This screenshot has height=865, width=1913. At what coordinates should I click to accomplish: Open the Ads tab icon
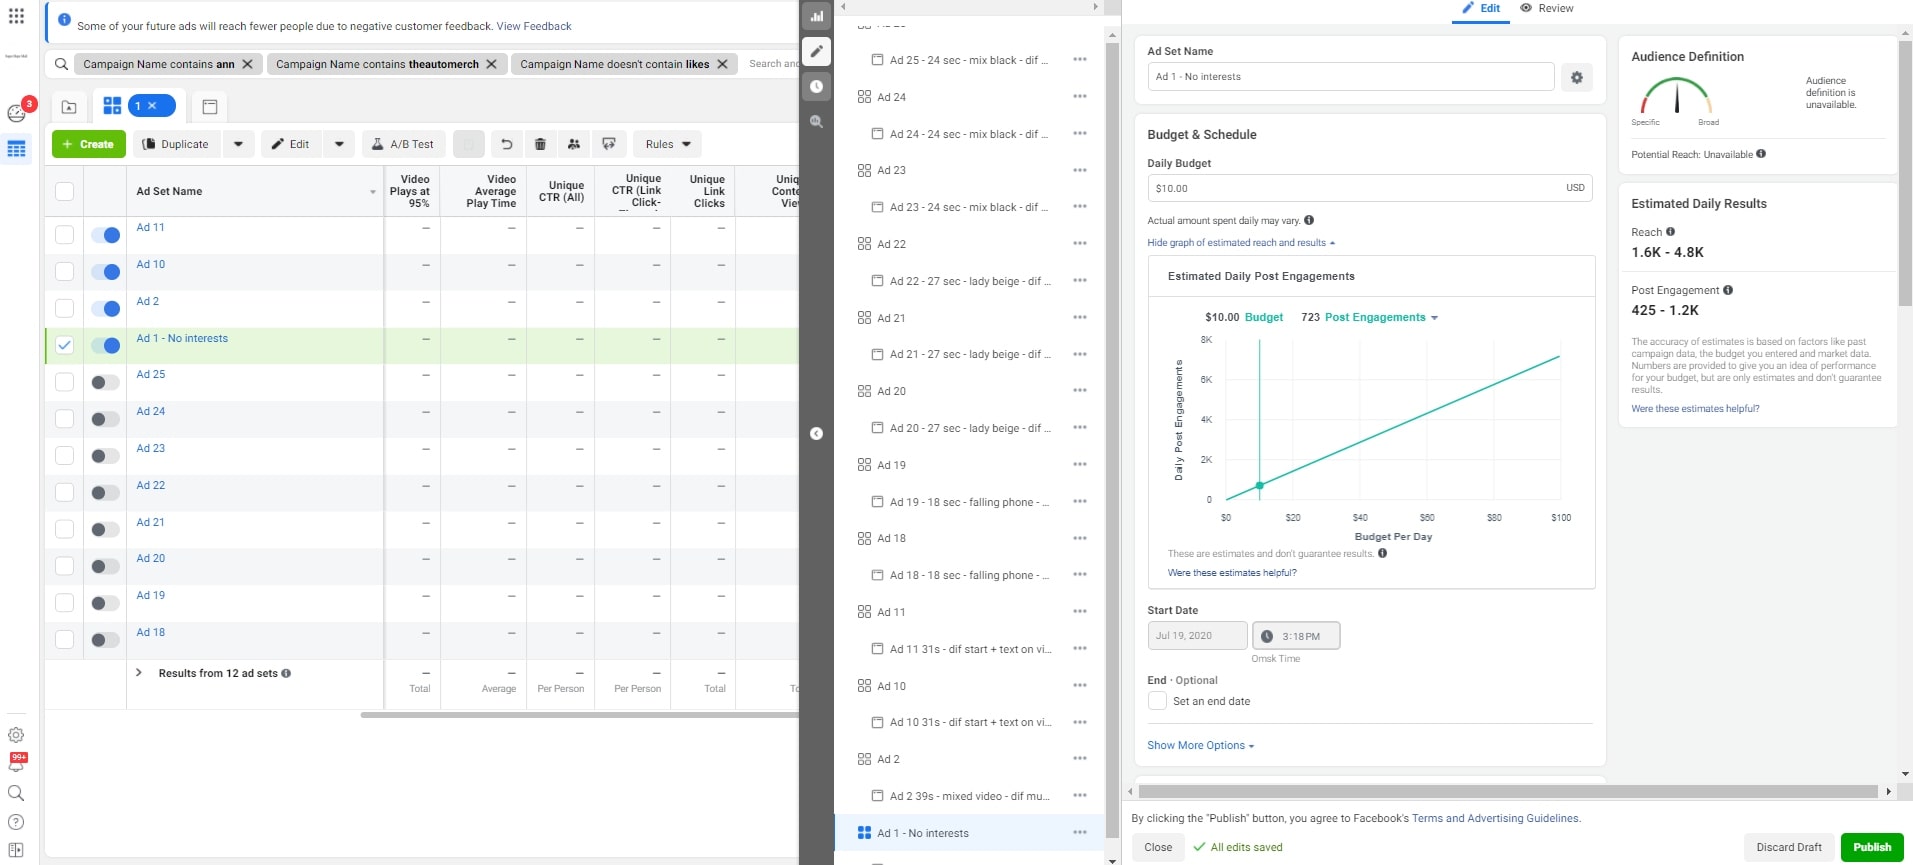tap(210, 106)
